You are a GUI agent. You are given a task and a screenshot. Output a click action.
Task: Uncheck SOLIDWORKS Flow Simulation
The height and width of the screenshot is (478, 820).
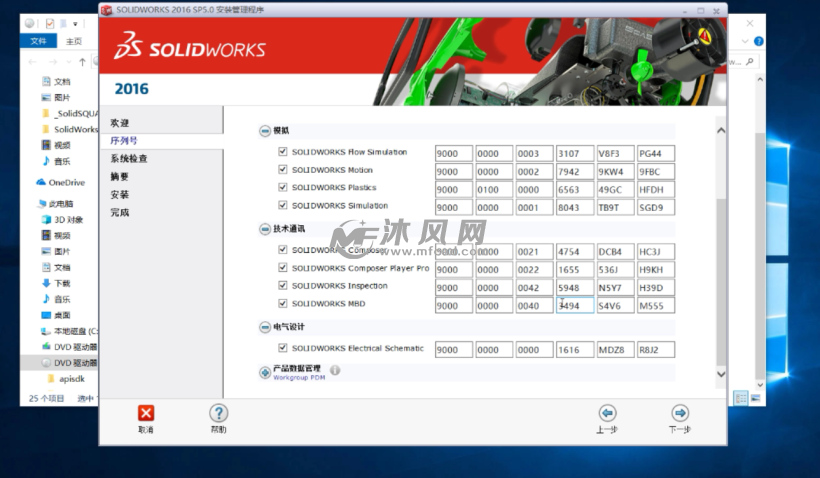pyautogui.click(x=283, y=152)
